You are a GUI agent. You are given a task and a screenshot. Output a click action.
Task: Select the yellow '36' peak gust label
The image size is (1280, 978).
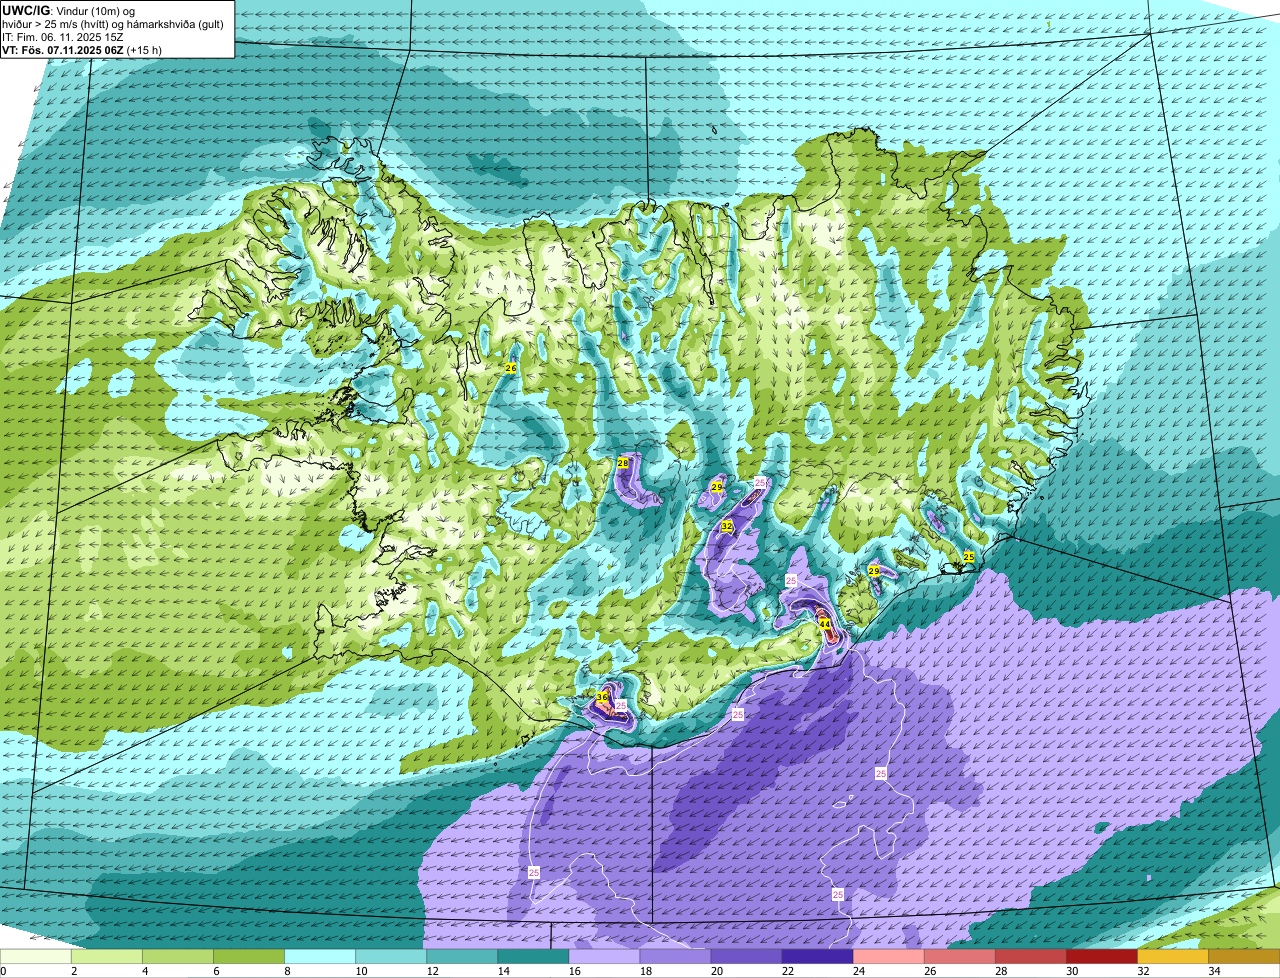602,696
